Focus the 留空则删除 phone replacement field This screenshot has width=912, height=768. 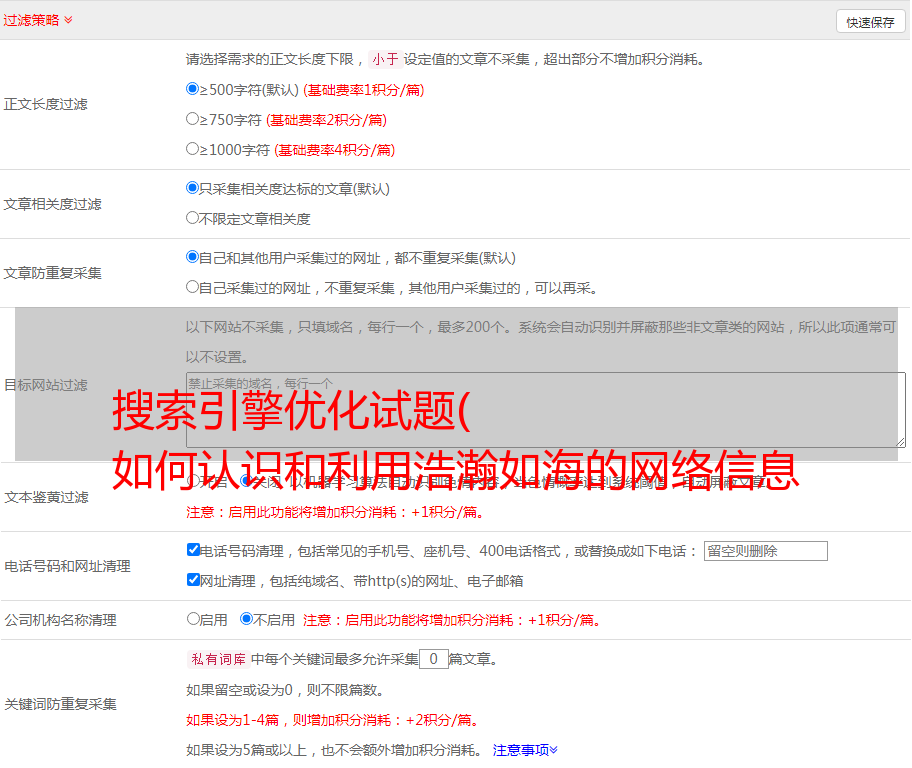click(x=765, y=551)
